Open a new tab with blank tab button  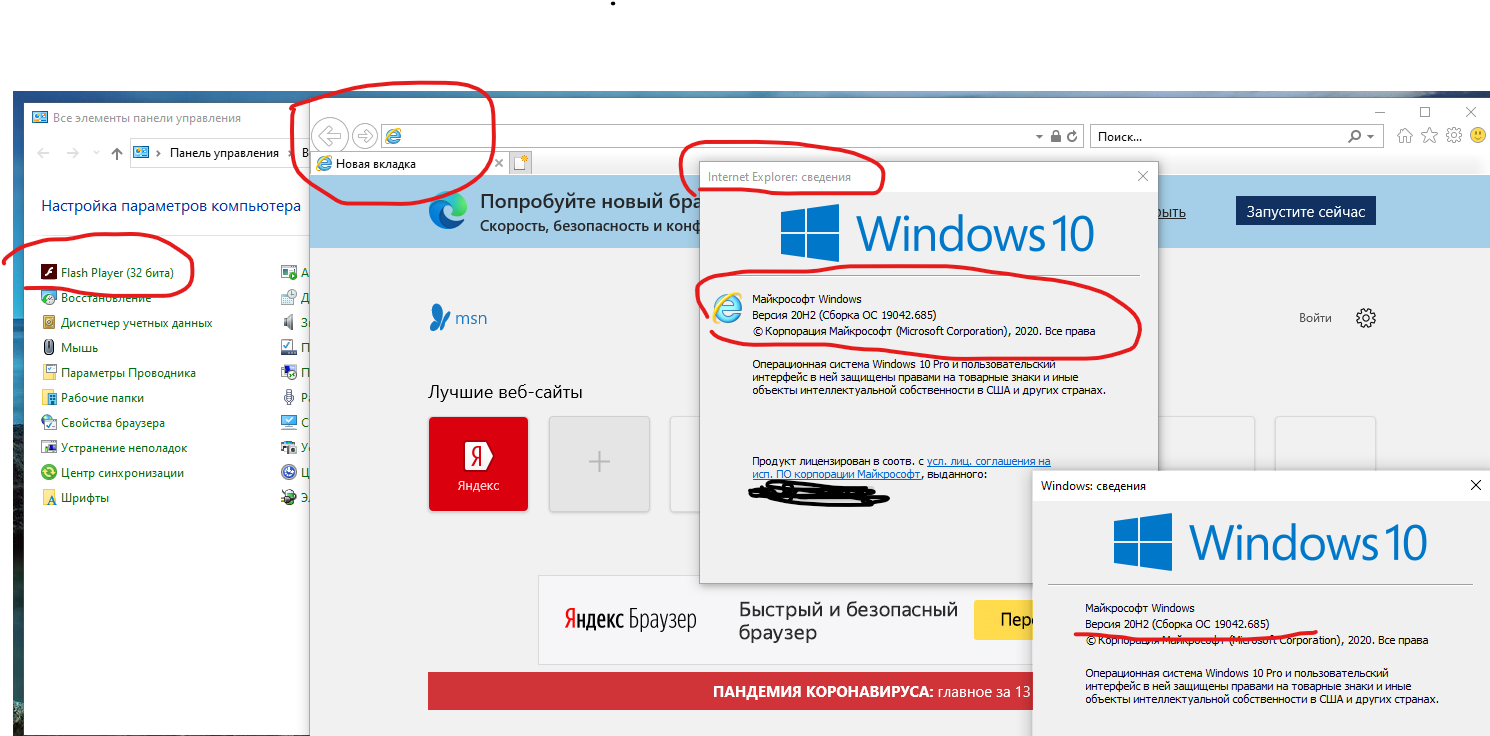pyautogui.click(x=520, y=163)
